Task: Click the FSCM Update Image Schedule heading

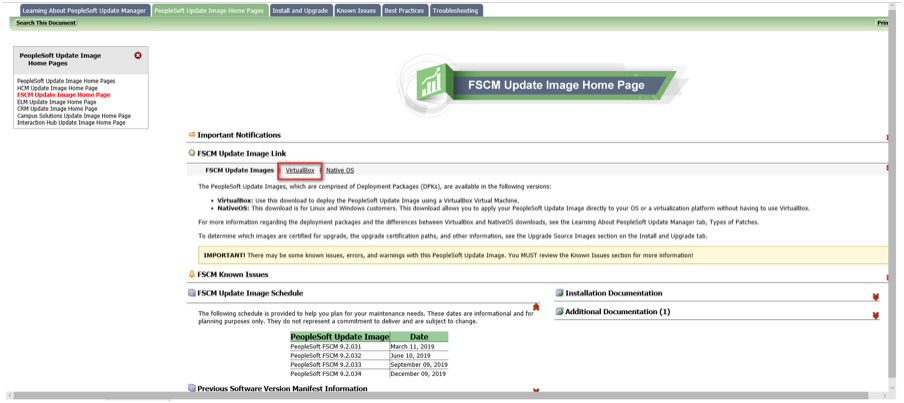Action: point(250,293)
